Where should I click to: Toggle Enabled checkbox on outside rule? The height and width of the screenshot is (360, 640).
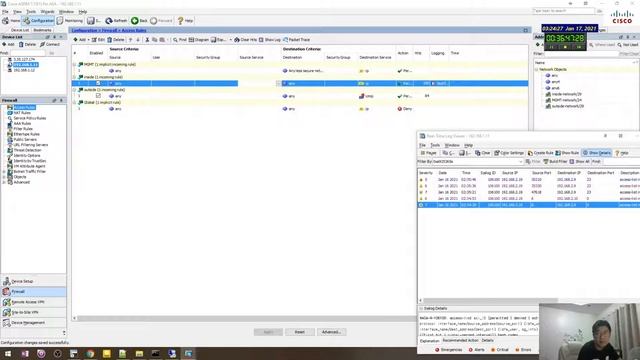tap(98, 96)
